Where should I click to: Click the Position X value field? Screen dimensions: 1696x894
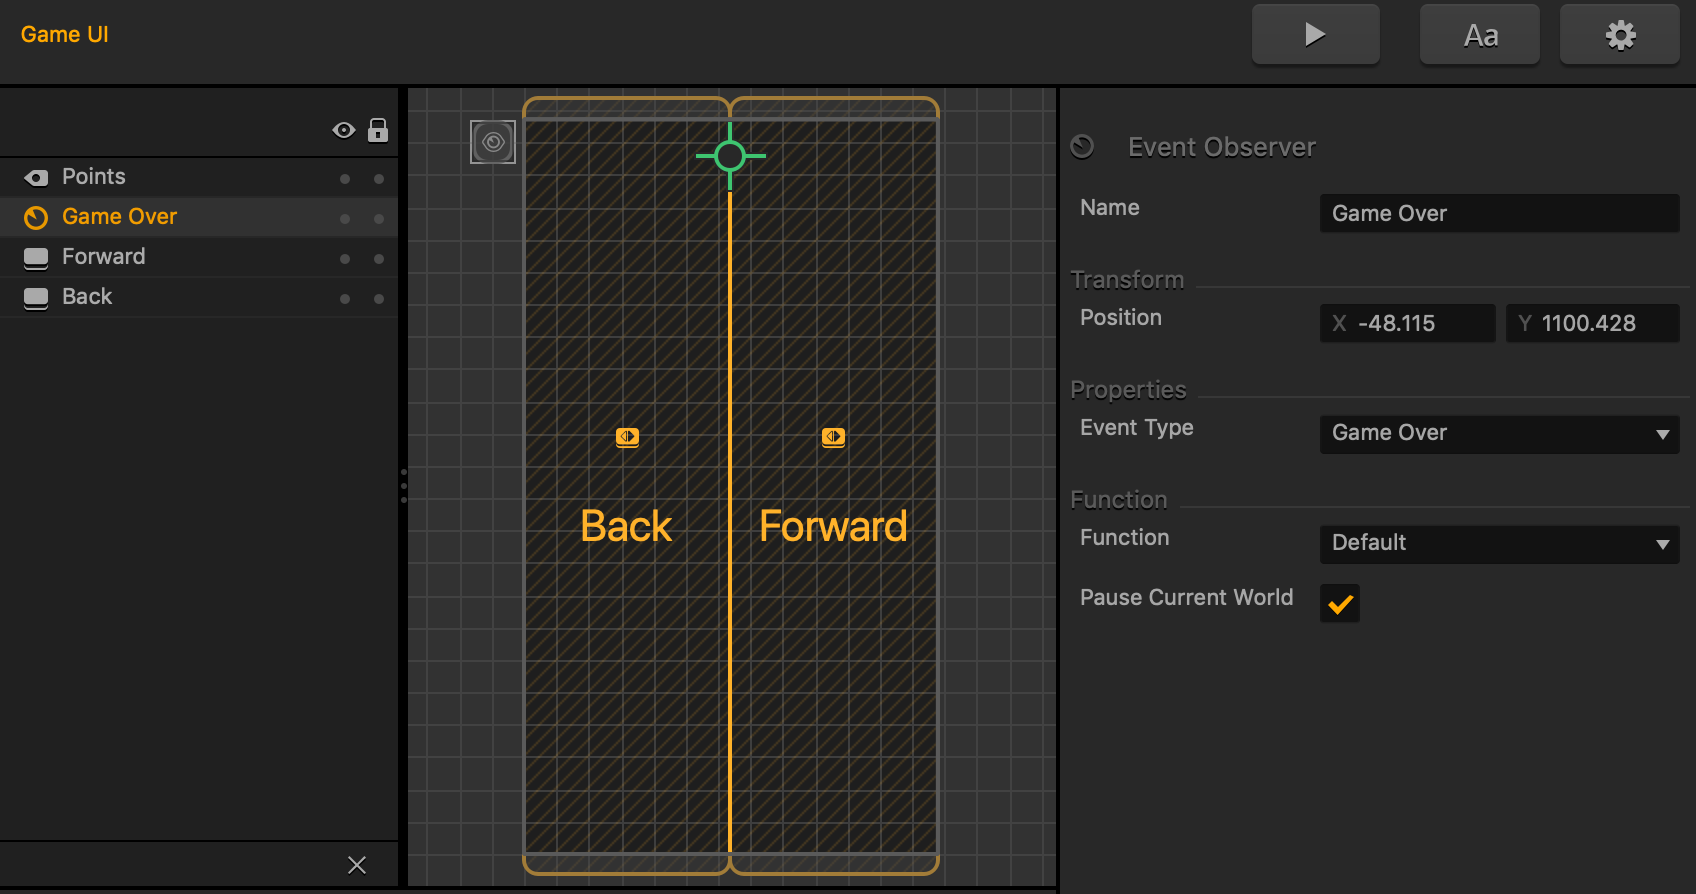click(x=1408, y=323)
